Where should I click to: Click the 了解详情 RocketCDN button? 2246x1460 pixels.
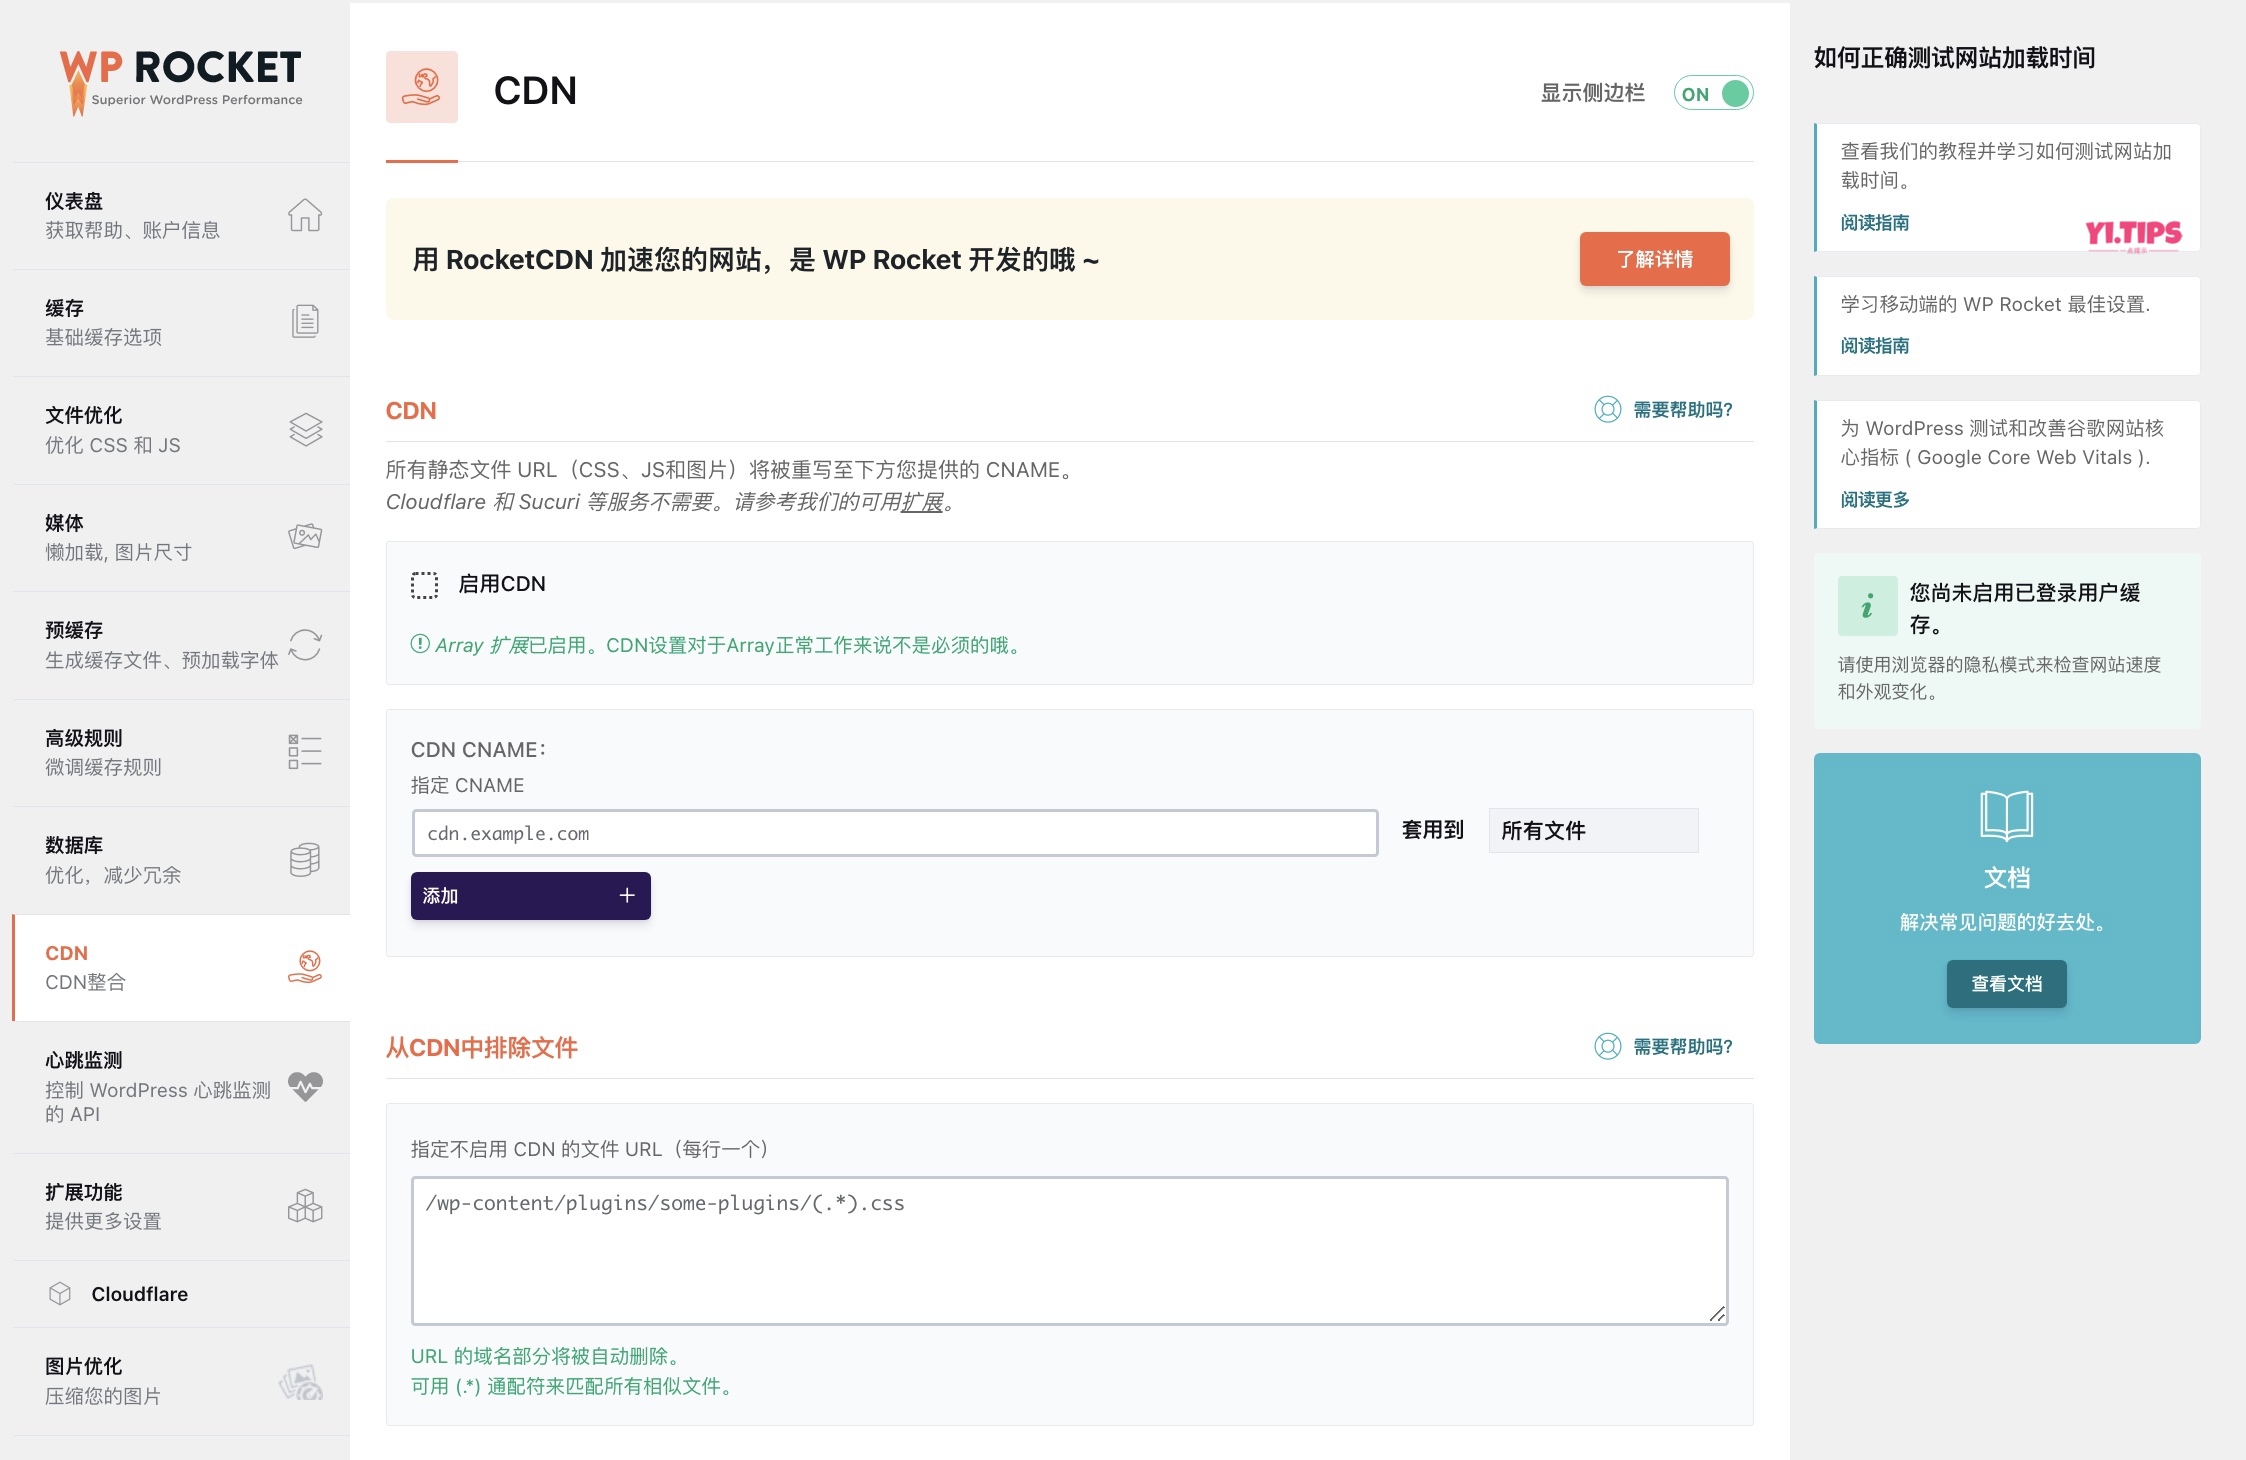pos(1655,259)
